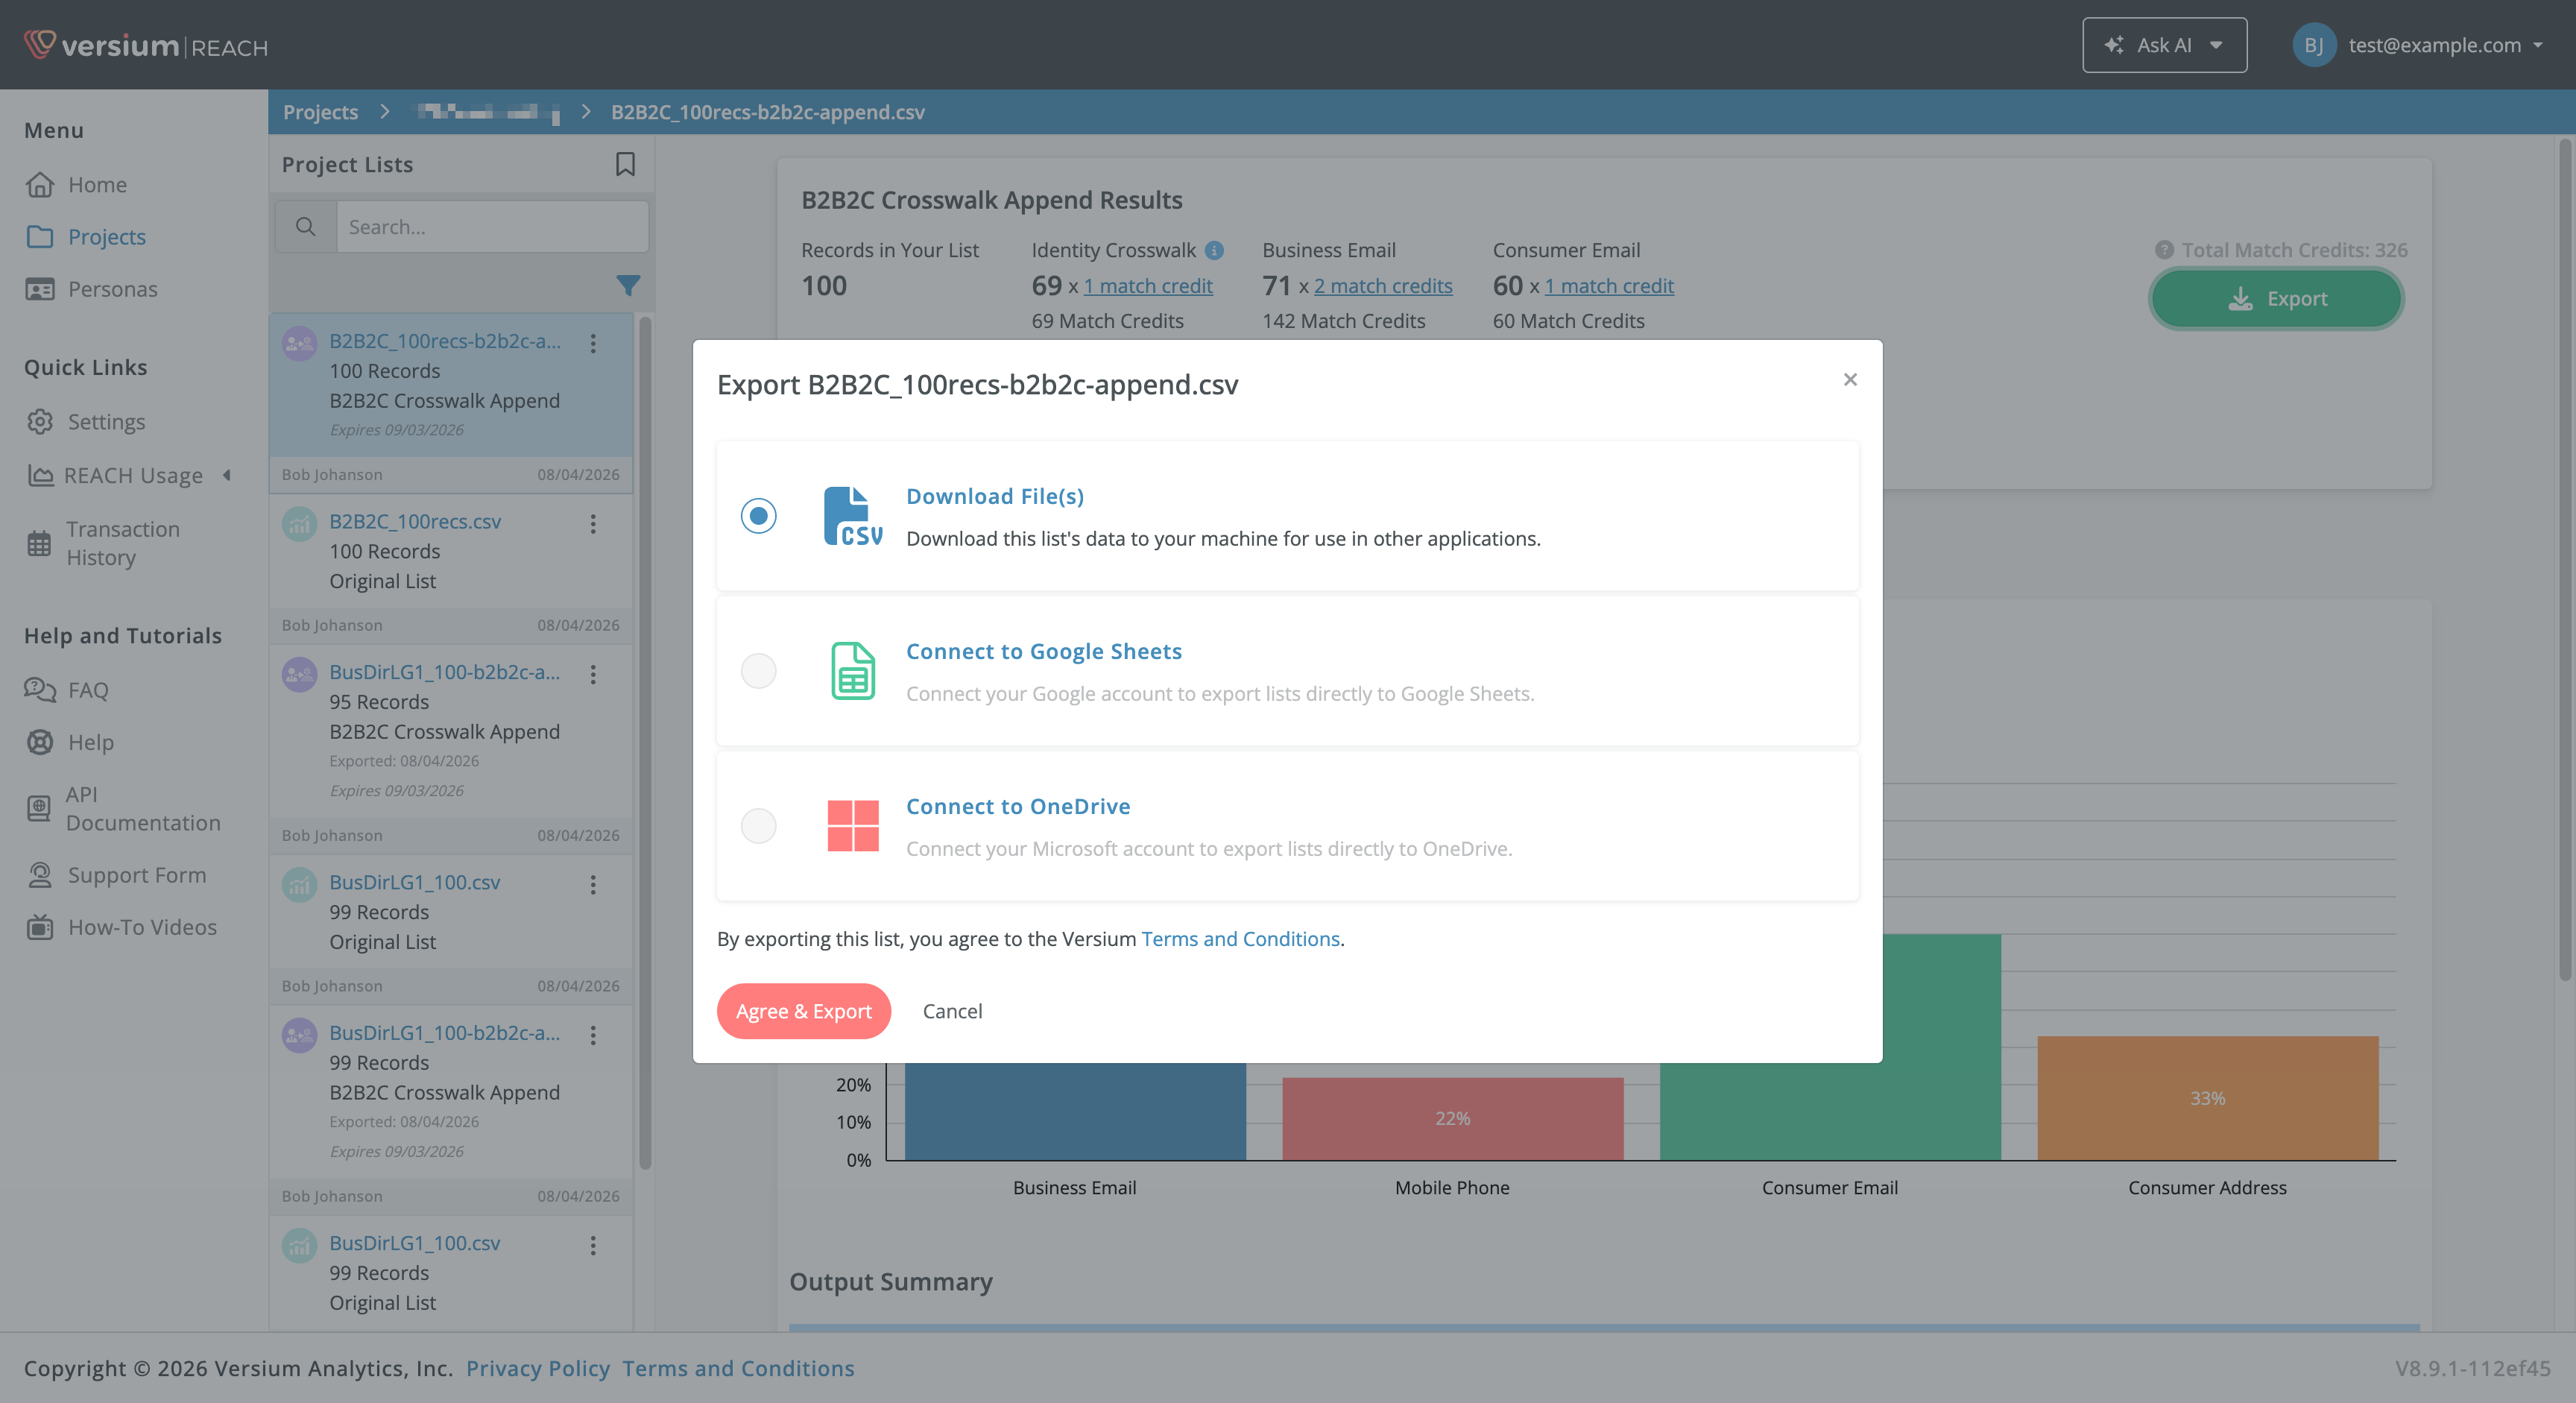Click the Search lists input field
The image size is (2576, 1403).
(x=492, y=227)
